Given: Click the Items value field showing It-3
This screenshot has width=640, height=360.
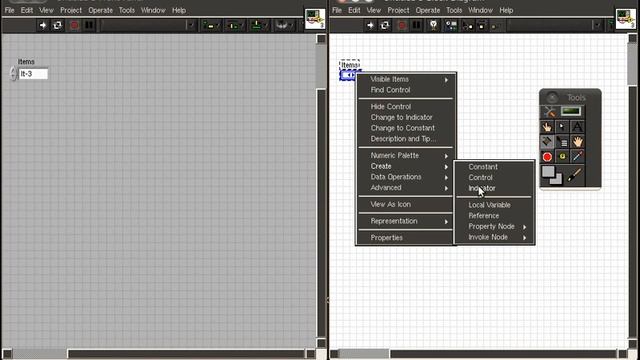Looking at the screenshot, I should pyautogui.click(x=33, y=74).
